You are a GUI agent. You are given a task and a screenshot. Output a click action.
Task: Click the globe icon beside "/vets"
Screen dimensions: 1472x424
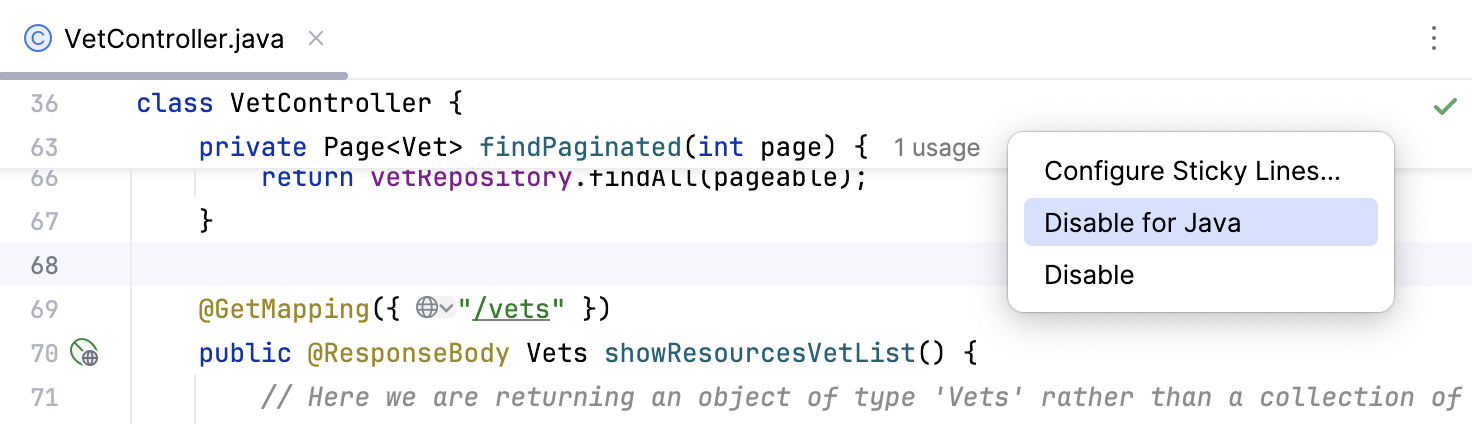tap(427, 309)
